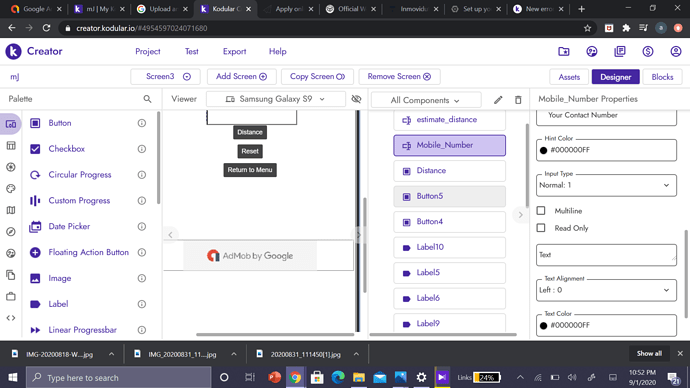Open the theme palette icon in header
Screen dimensions: 690x388
[592, 51]
